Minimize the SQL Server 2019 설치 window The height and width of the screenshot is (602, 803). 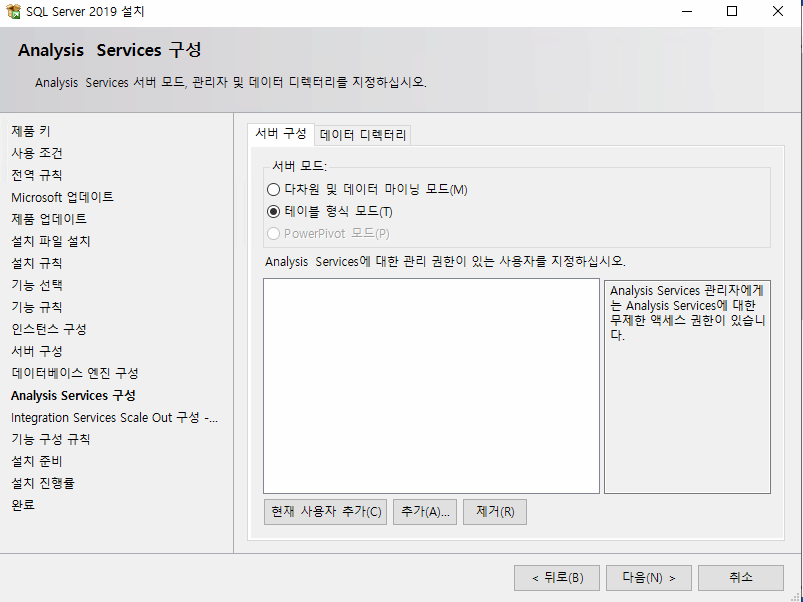coord(687,11)
